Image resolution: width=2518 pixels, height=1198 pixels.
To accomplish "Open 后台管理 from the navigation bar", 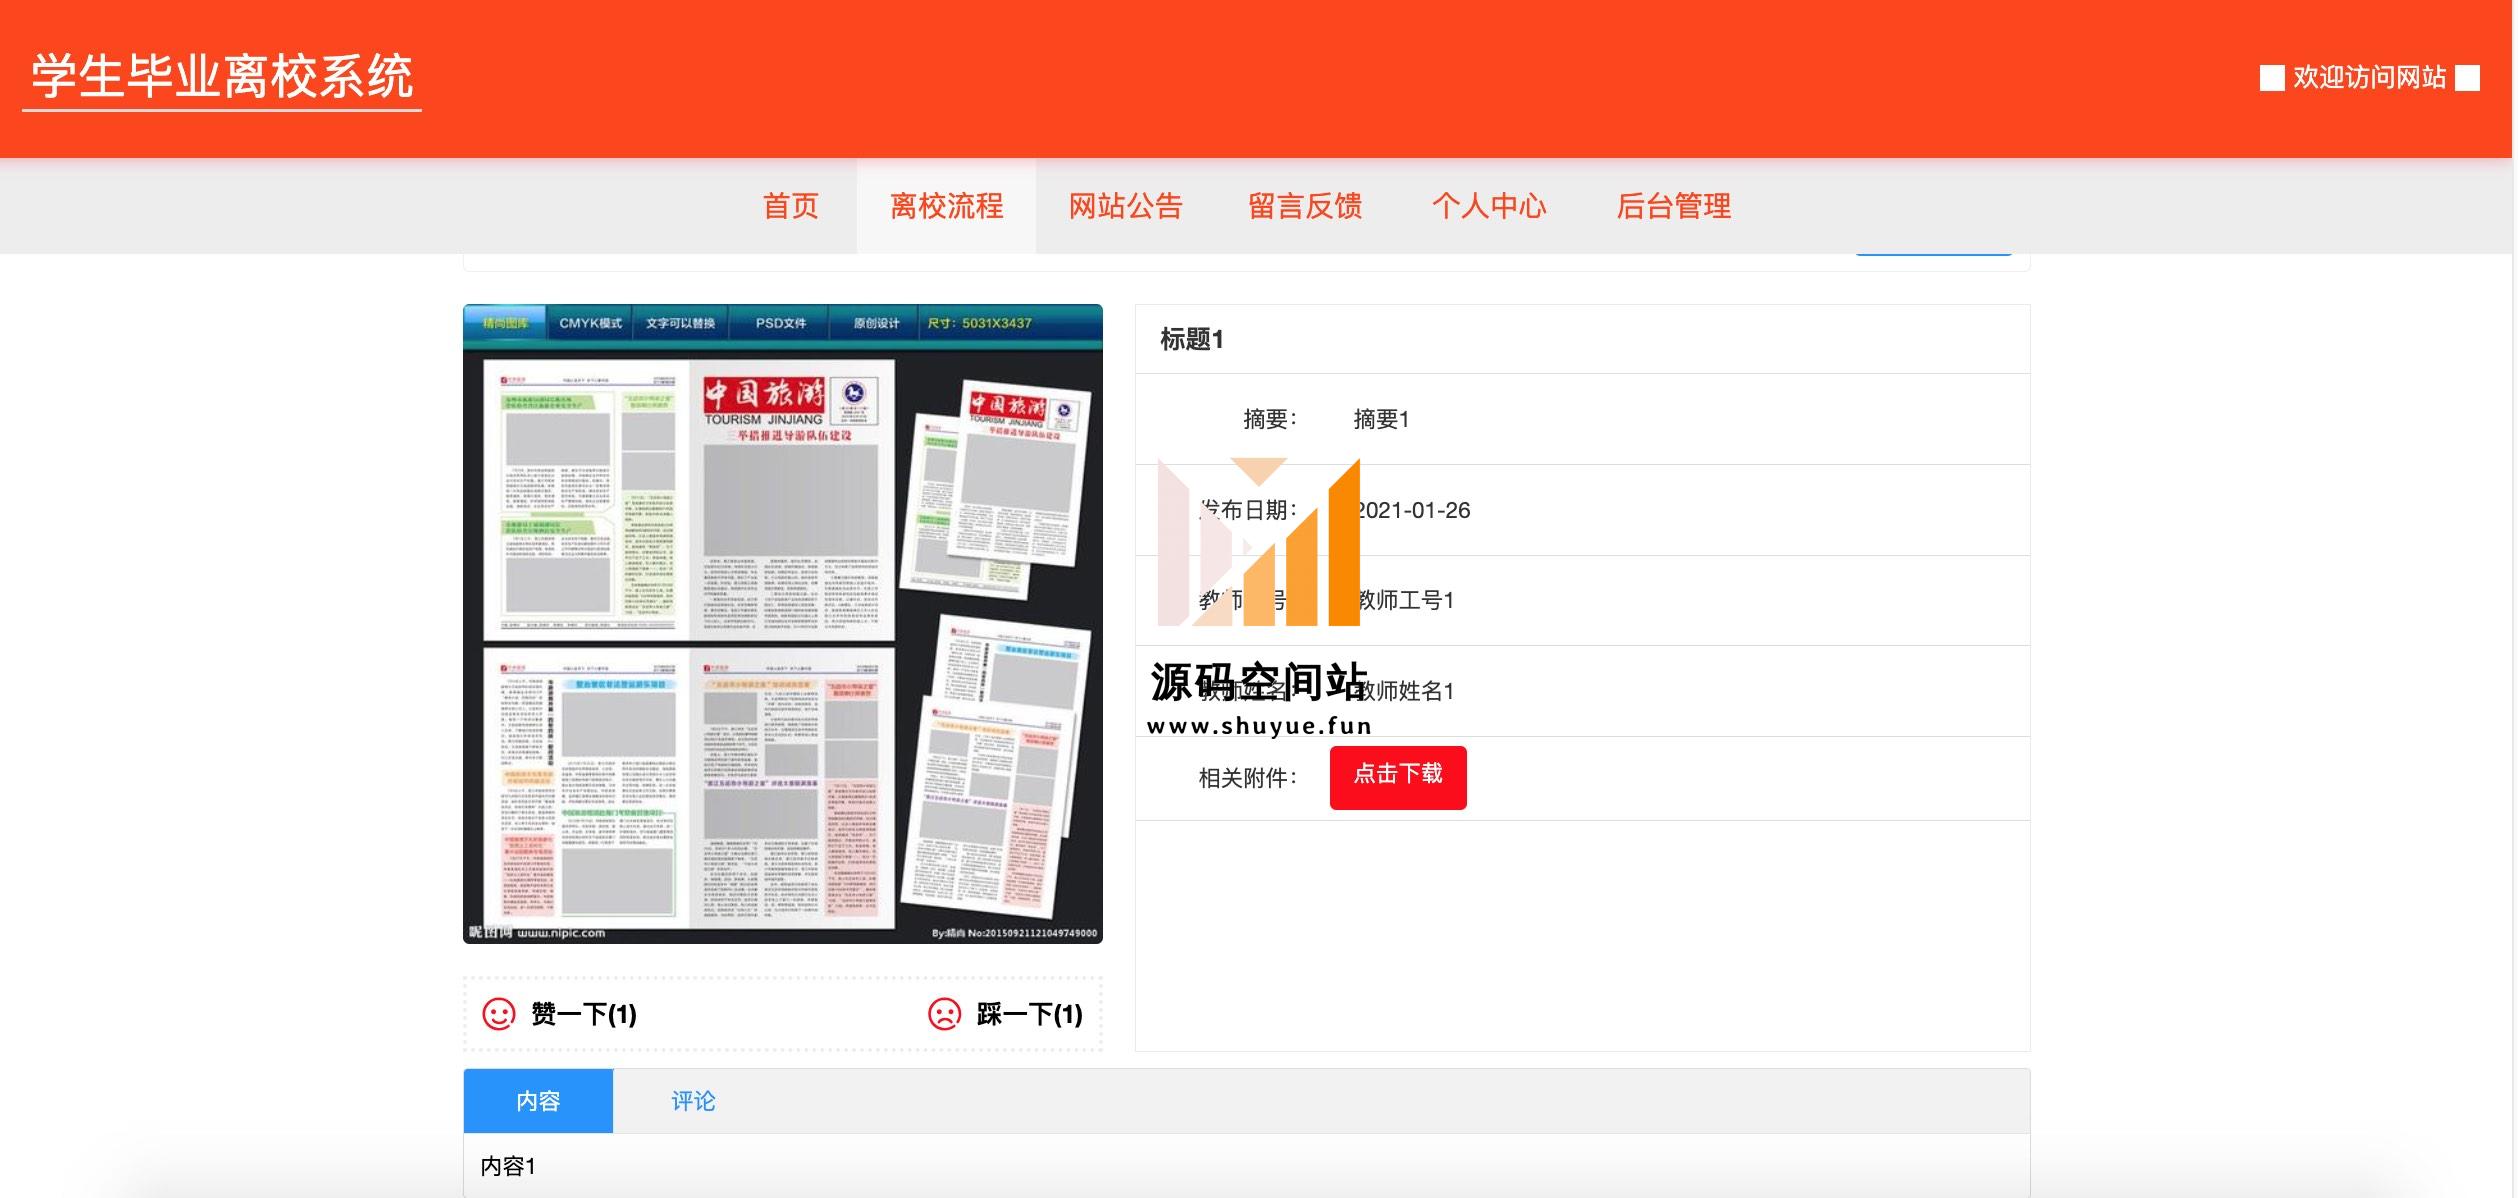I will (x=1674, y=206).
